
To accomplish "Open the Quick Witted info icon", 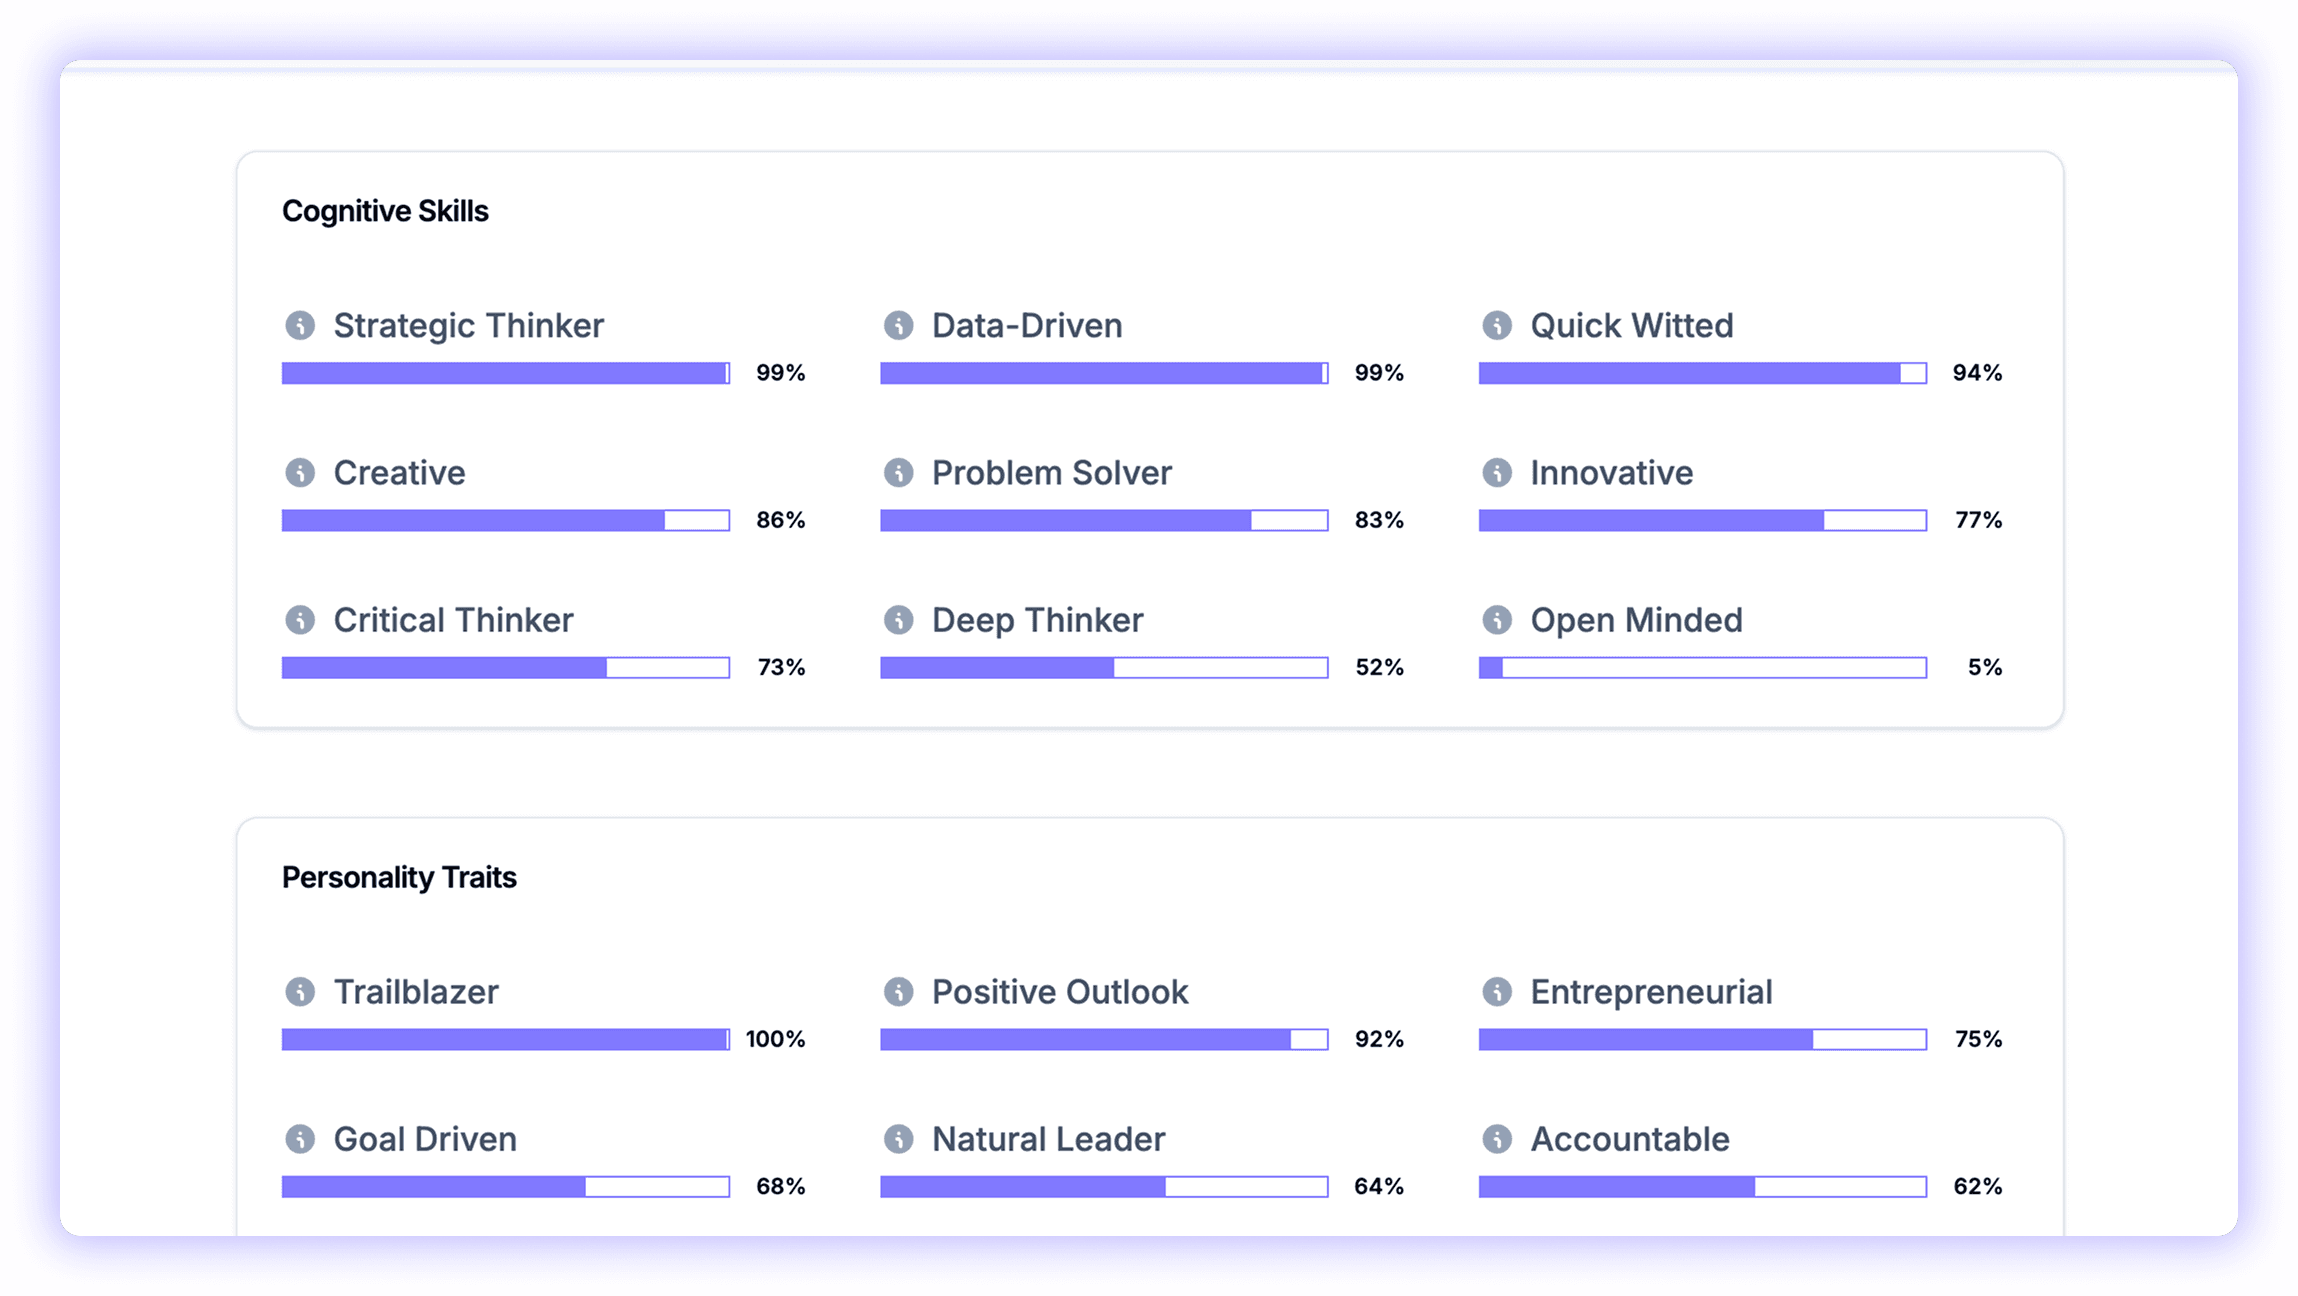I will click(1496, 325).
